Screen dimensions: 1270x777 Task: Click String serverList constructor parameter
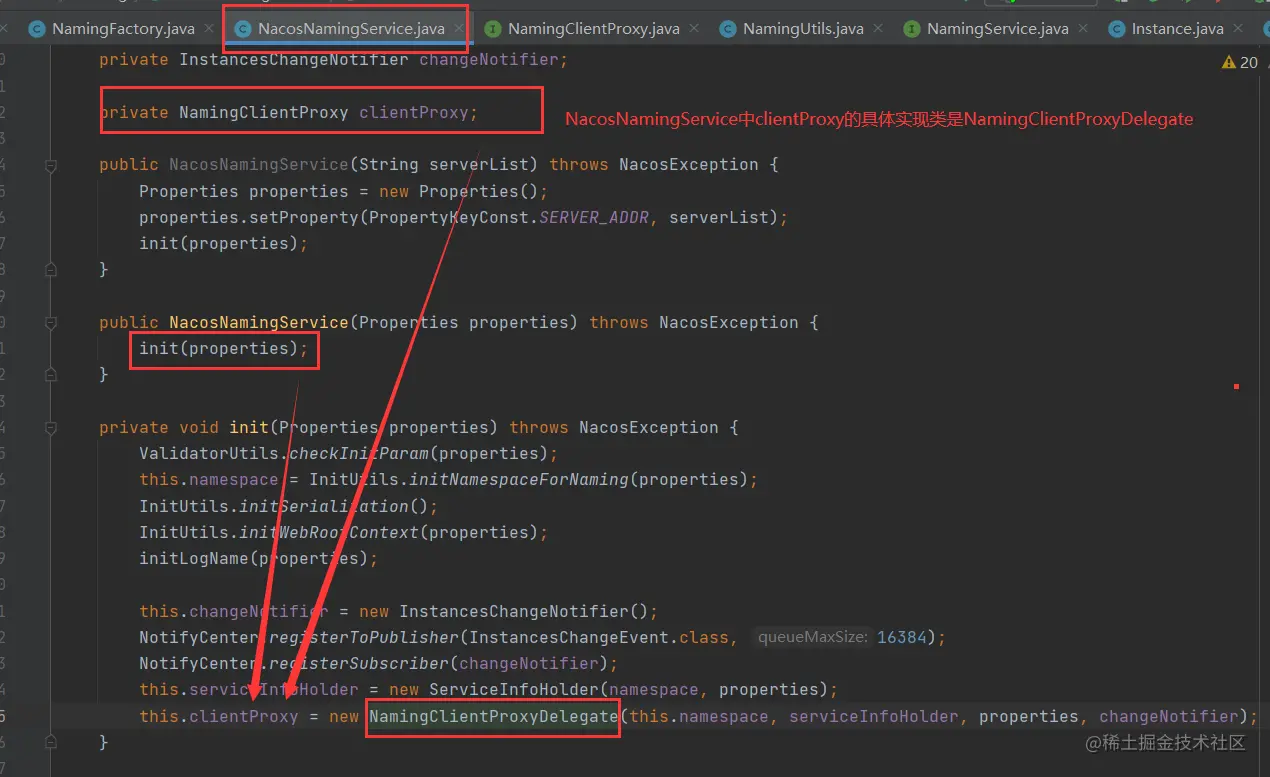pyautogui.click(x=444, y=164)
